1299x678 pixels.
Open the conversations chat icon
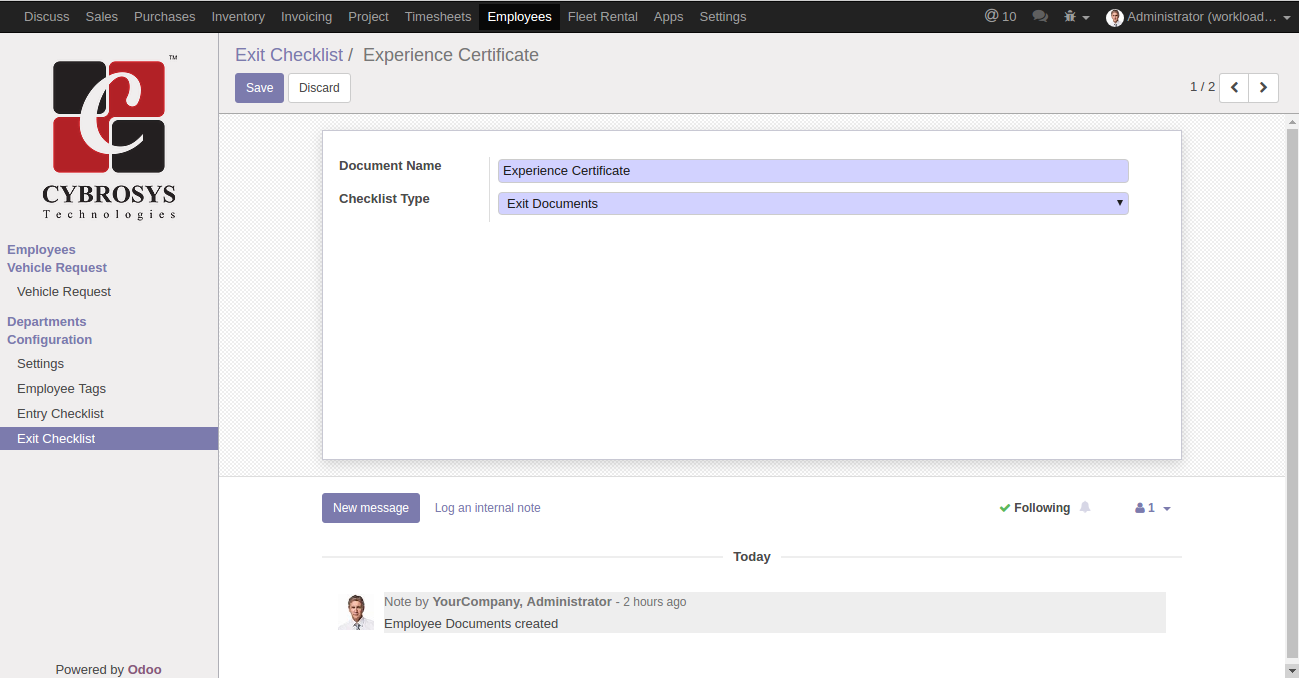coord(1040,16)
